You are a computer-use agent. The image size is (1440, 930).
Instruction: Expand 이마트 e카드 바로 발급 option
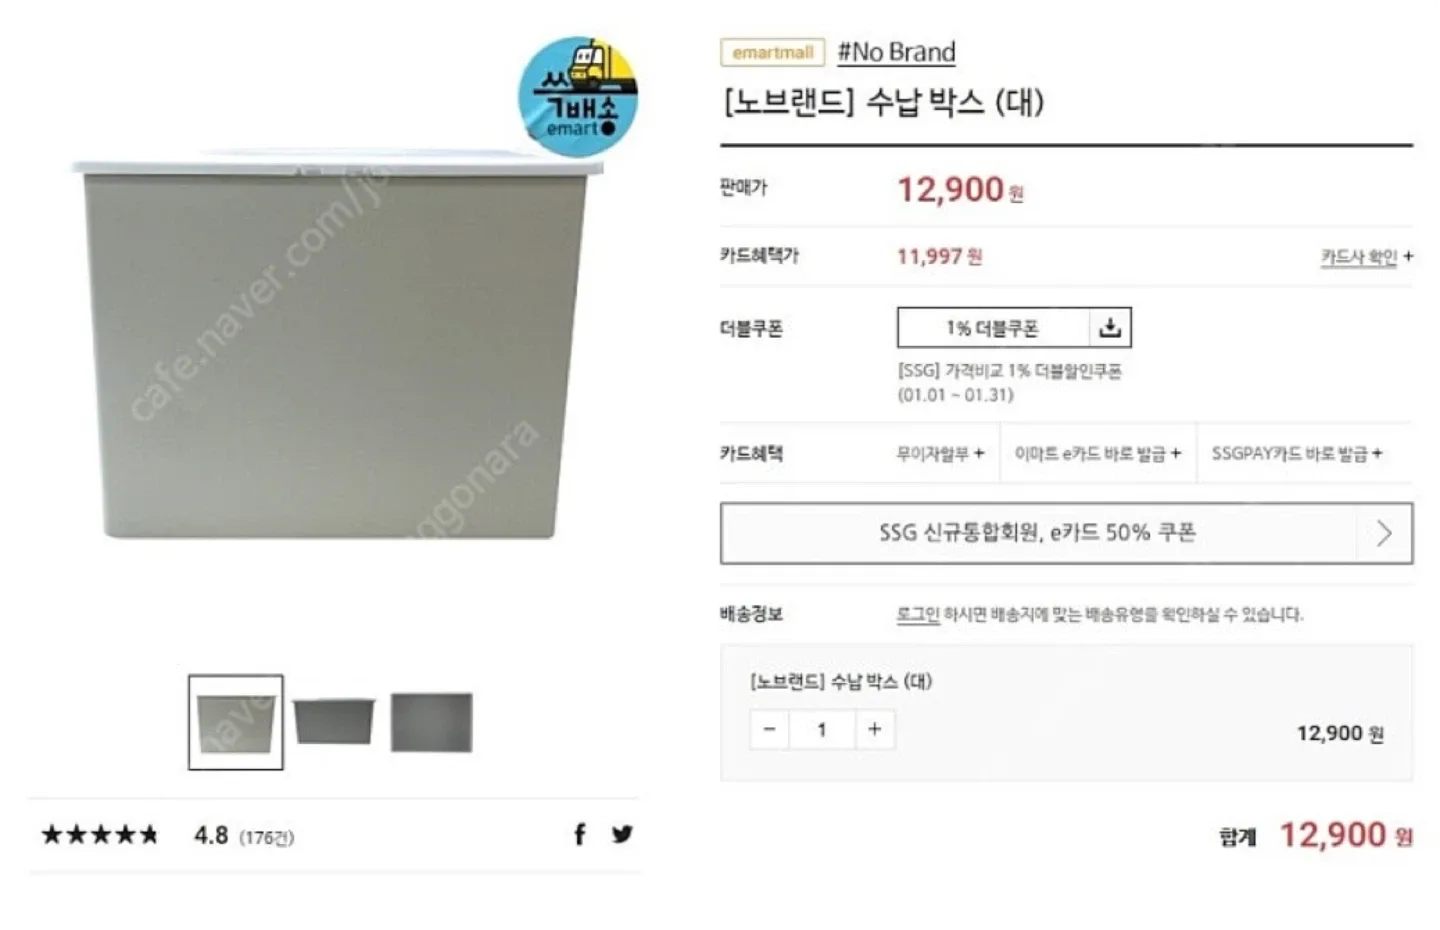tap(1098, 454)
